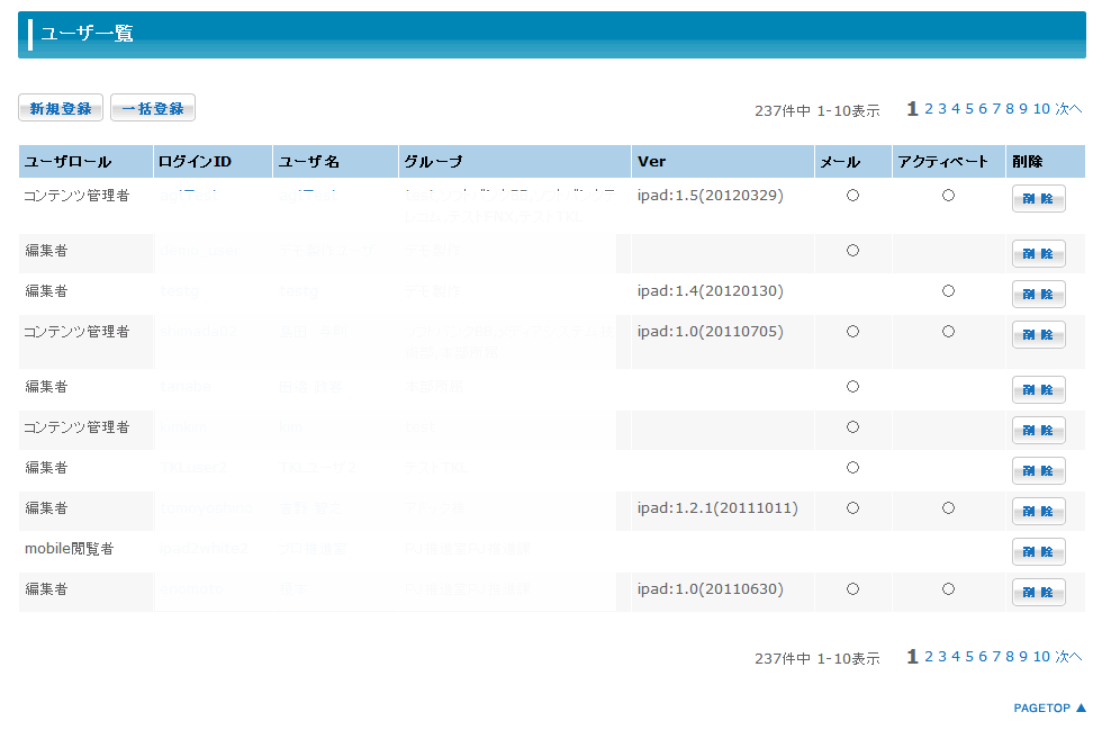Image resolution: width=1104 pixels, height=733 pixels.
Task: Delete the user with version ipad:1.0(20110630)
Action: pyautogui.click(x=1038, y=592)
